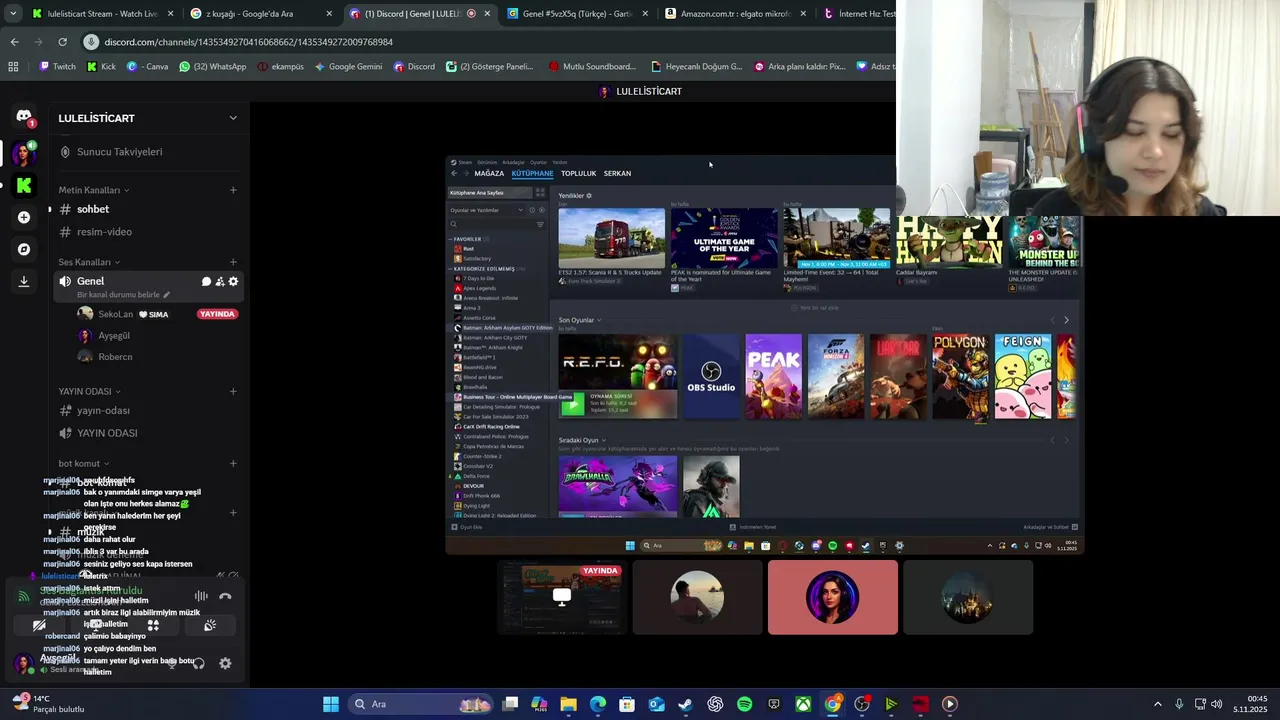
Task: Open Spotify from Windows taskbar
Action: 744,704
